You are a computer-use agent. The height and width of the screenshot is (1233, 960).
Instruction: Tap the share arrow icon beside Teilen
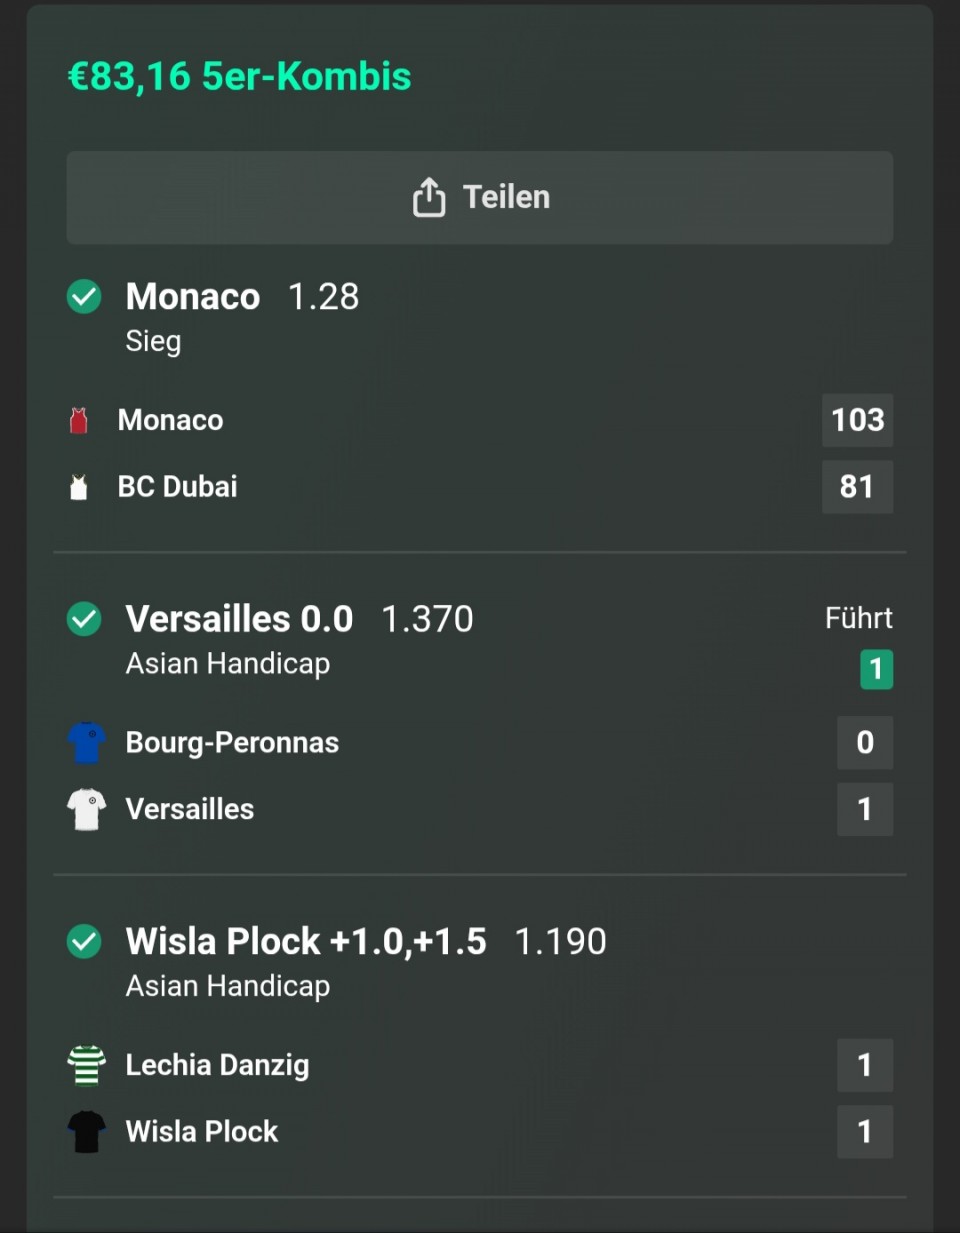point(429,197)
